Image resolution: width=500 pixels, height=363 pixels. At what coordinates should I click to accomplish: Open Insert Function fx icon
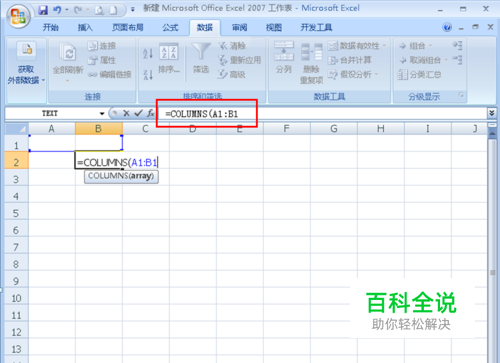click(151, 114)
